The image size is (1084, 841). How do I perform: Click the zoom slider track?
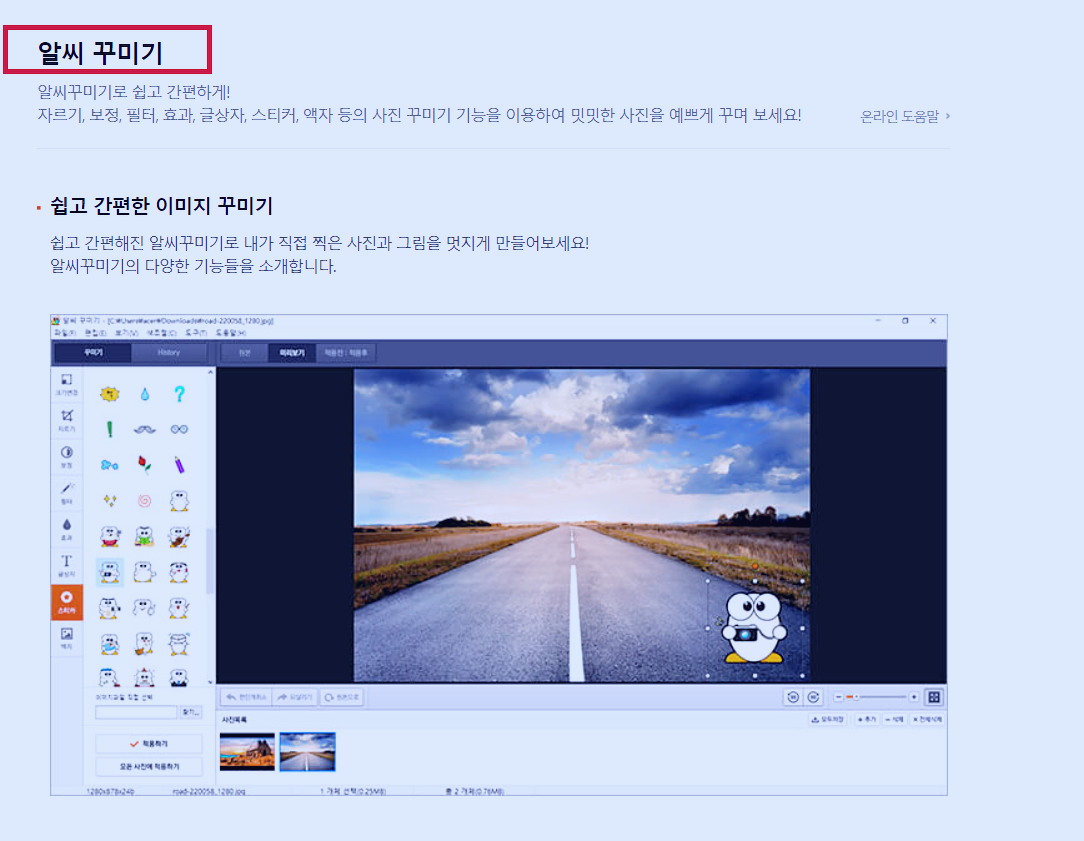876,697
